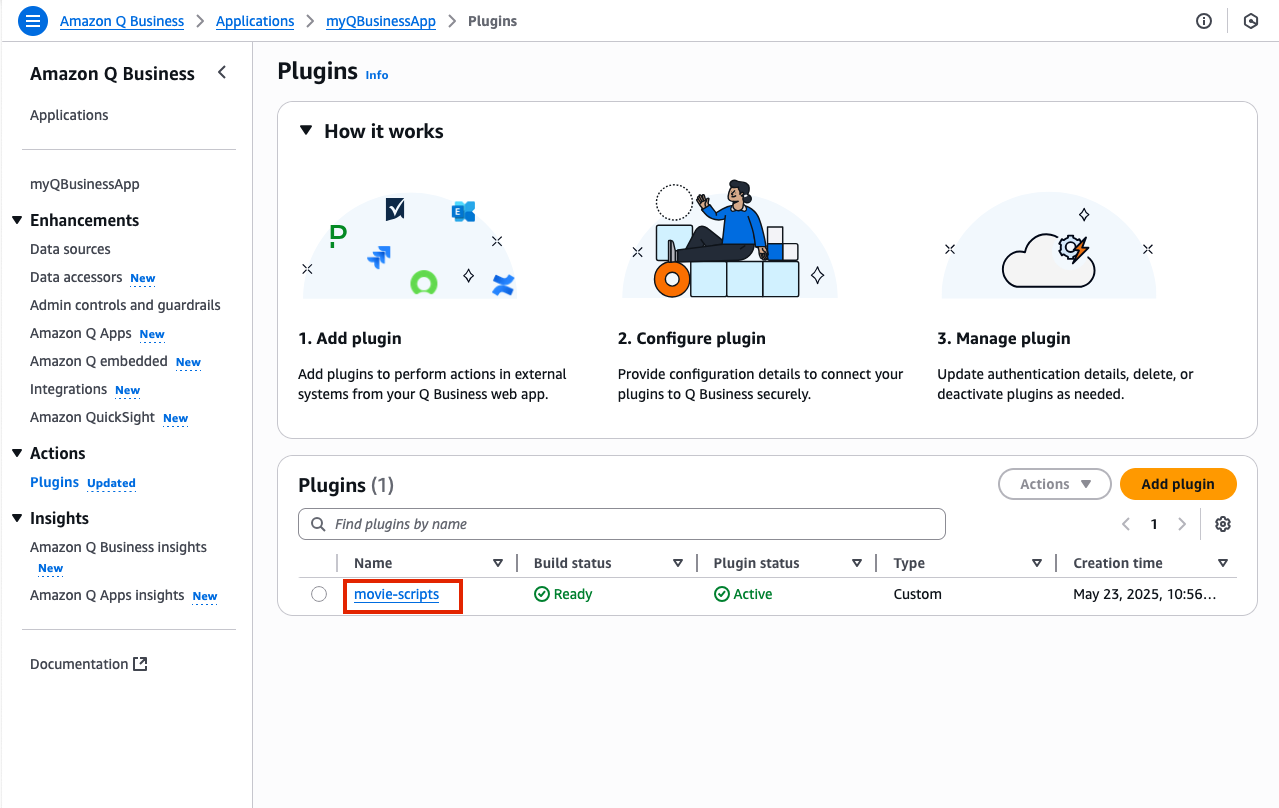The height and width of the screenshot is (808, 1279).
Task: Open Data sources in sidebar
Action: tap(70, 249)
